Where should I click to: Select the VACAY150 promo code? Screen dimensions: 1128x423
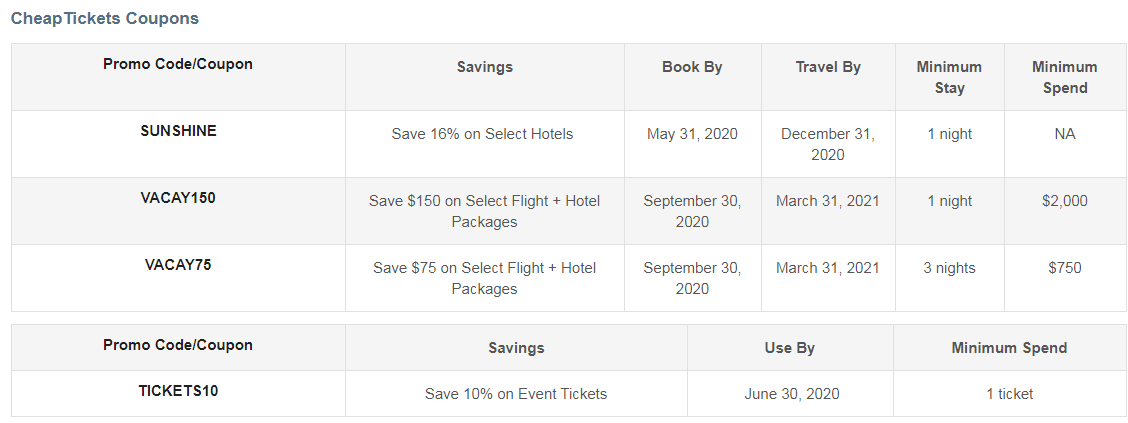(x=178, y=198)
